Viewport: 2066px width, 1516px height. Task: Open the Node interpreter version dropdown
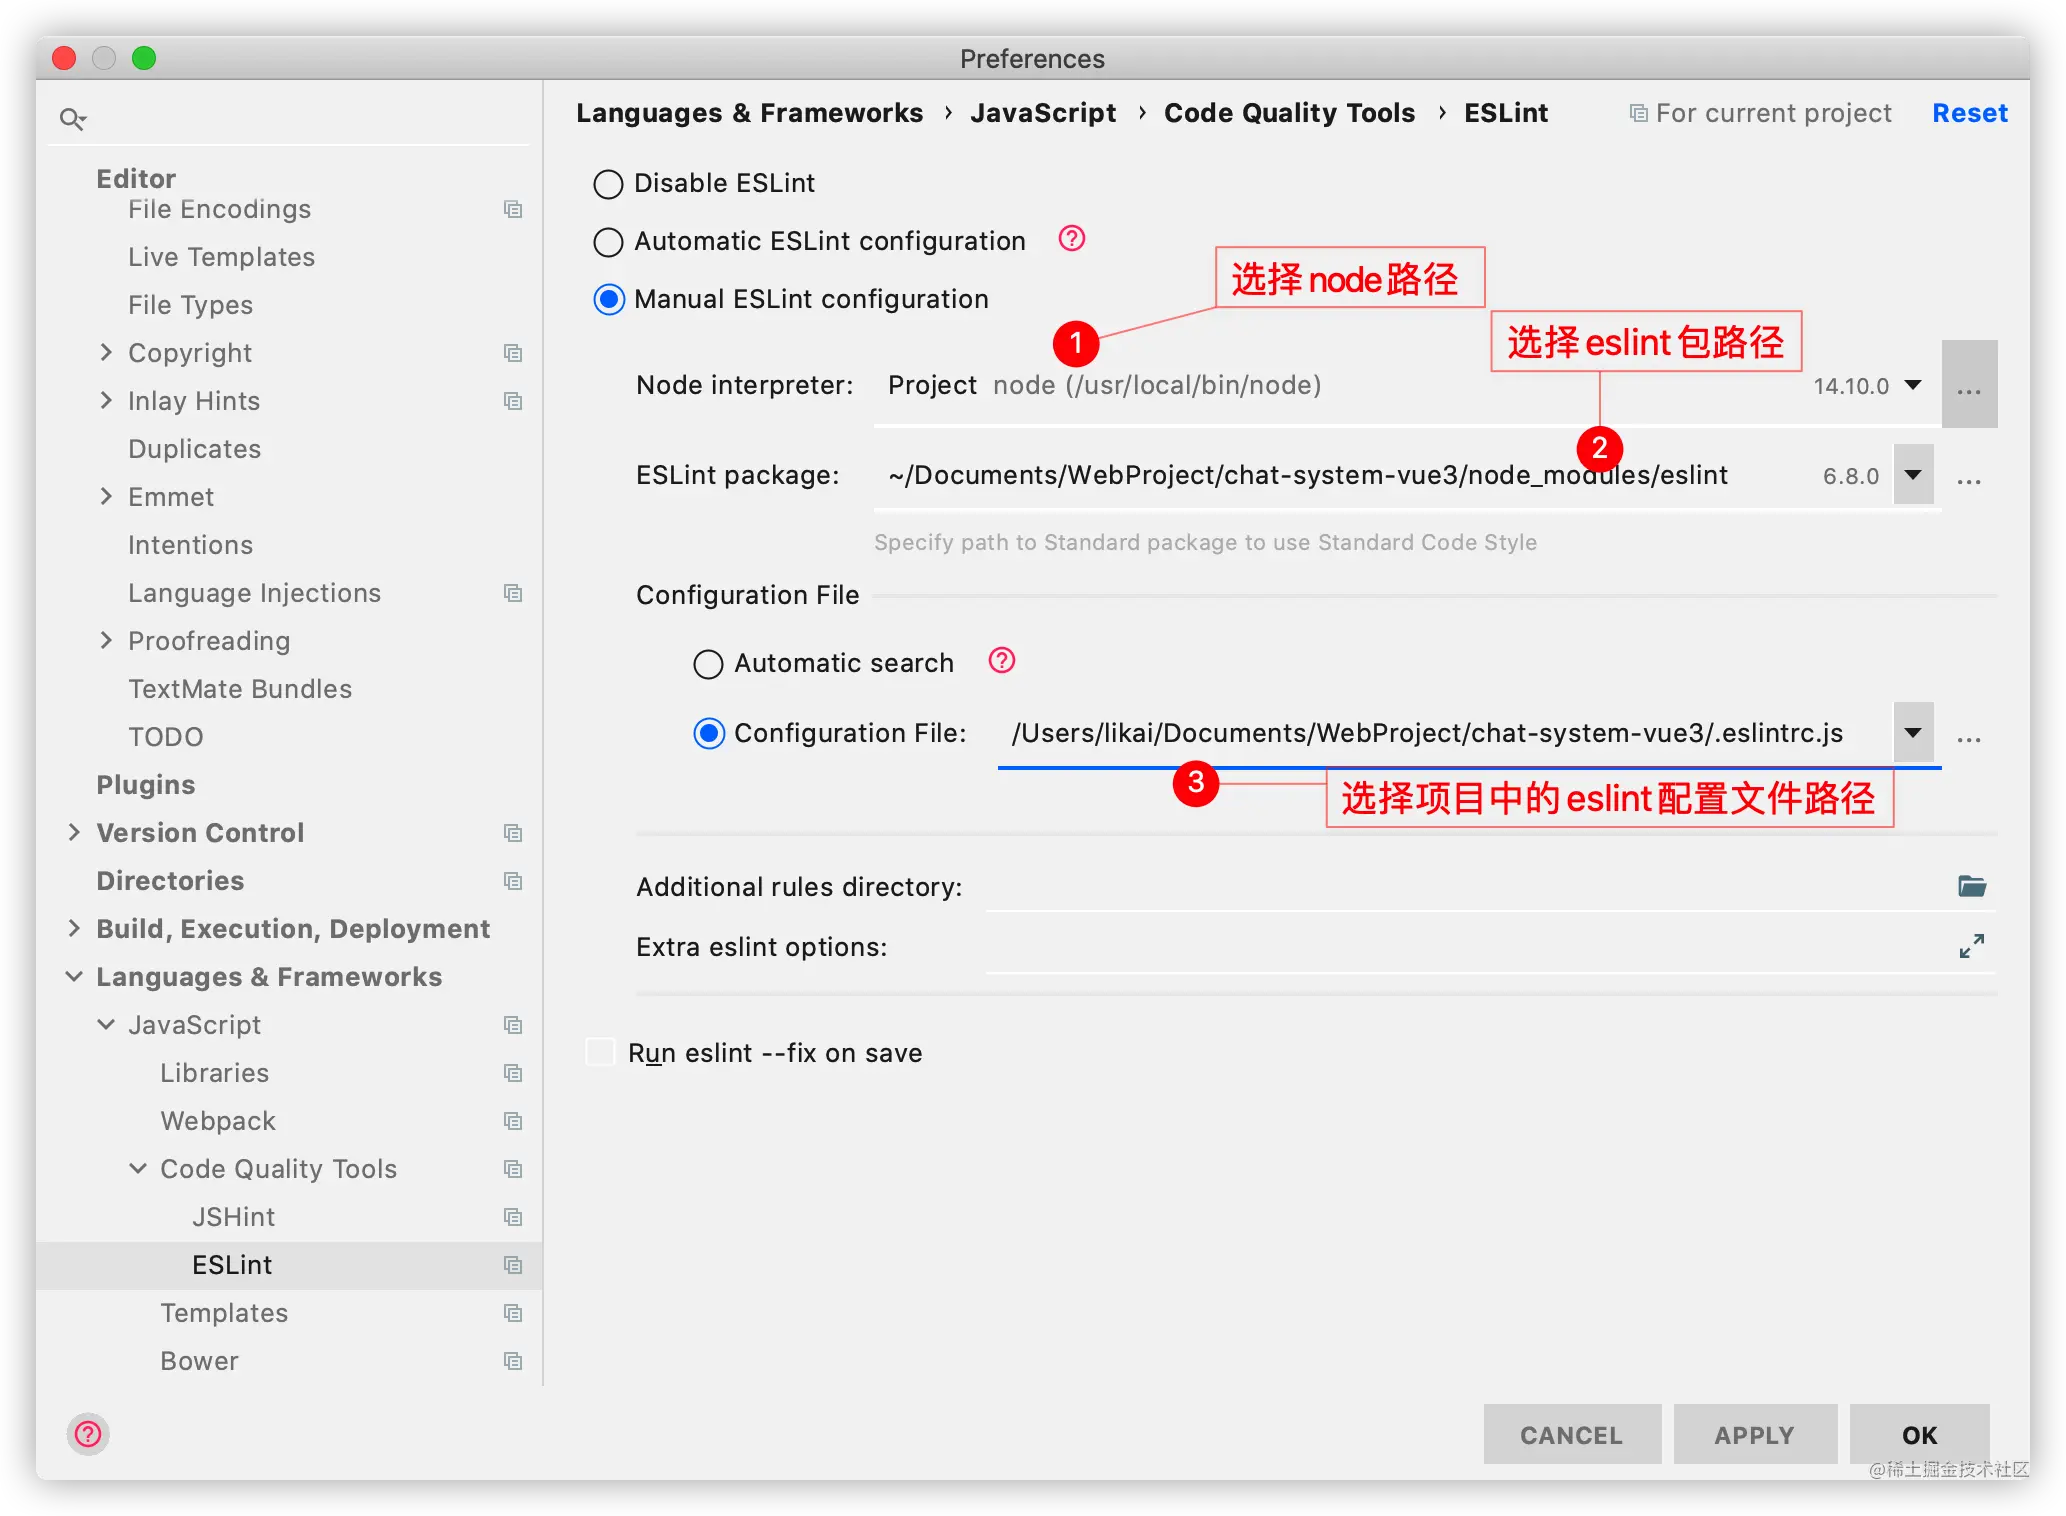click(x=1912, y=386)
